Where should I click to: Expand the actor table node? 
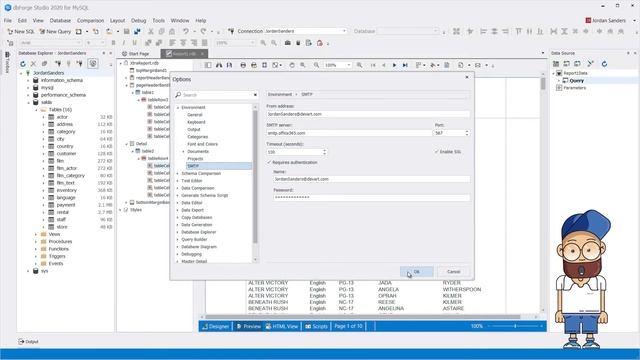(x=43, y=117)
